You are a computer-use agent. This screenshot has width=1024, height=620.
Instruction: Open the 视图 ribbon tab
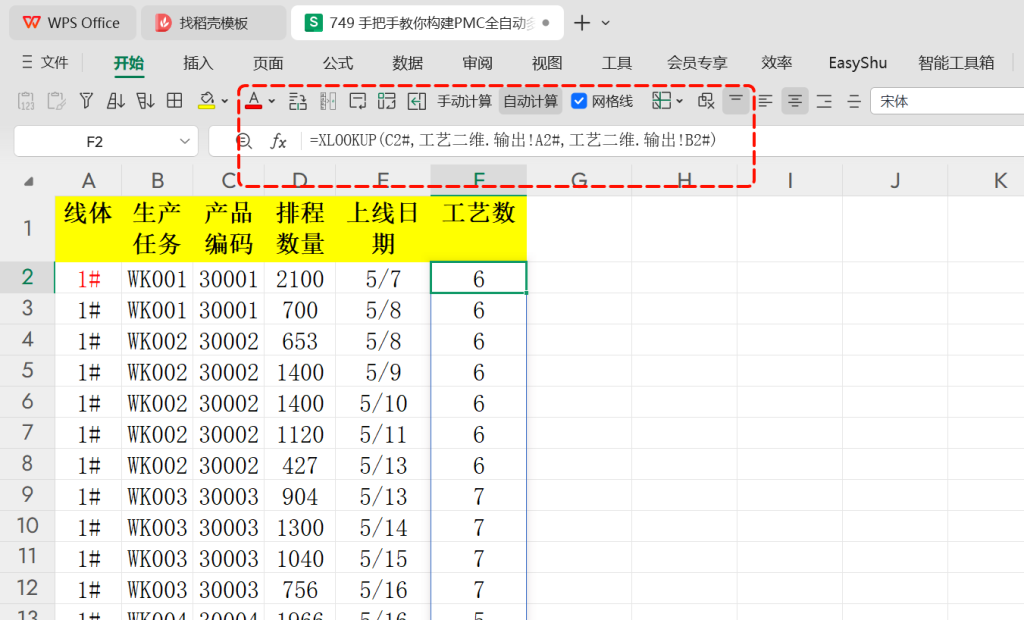point(547,63)
